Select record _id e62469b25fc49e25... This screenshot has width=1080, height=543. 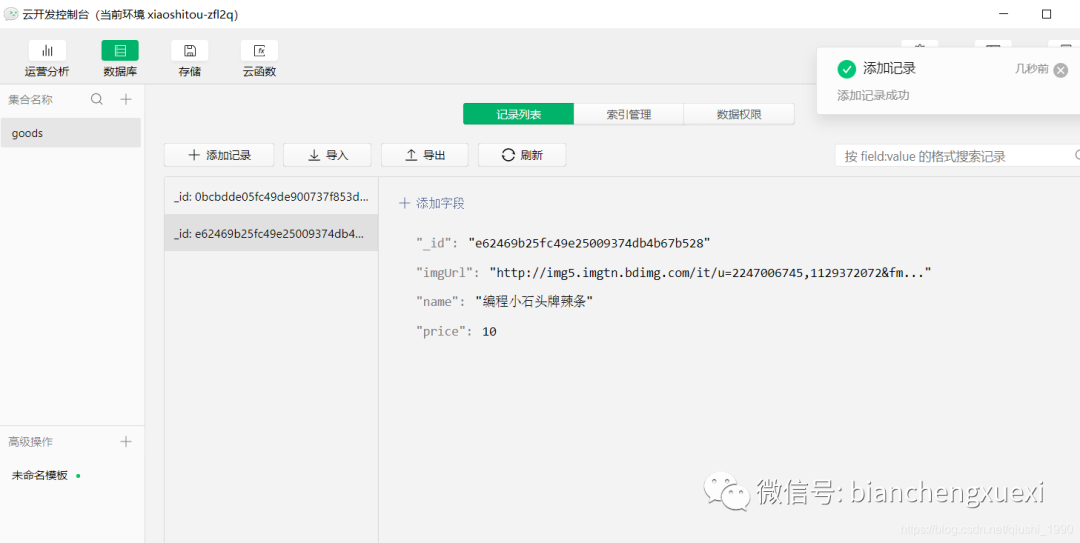click(271, 233)
